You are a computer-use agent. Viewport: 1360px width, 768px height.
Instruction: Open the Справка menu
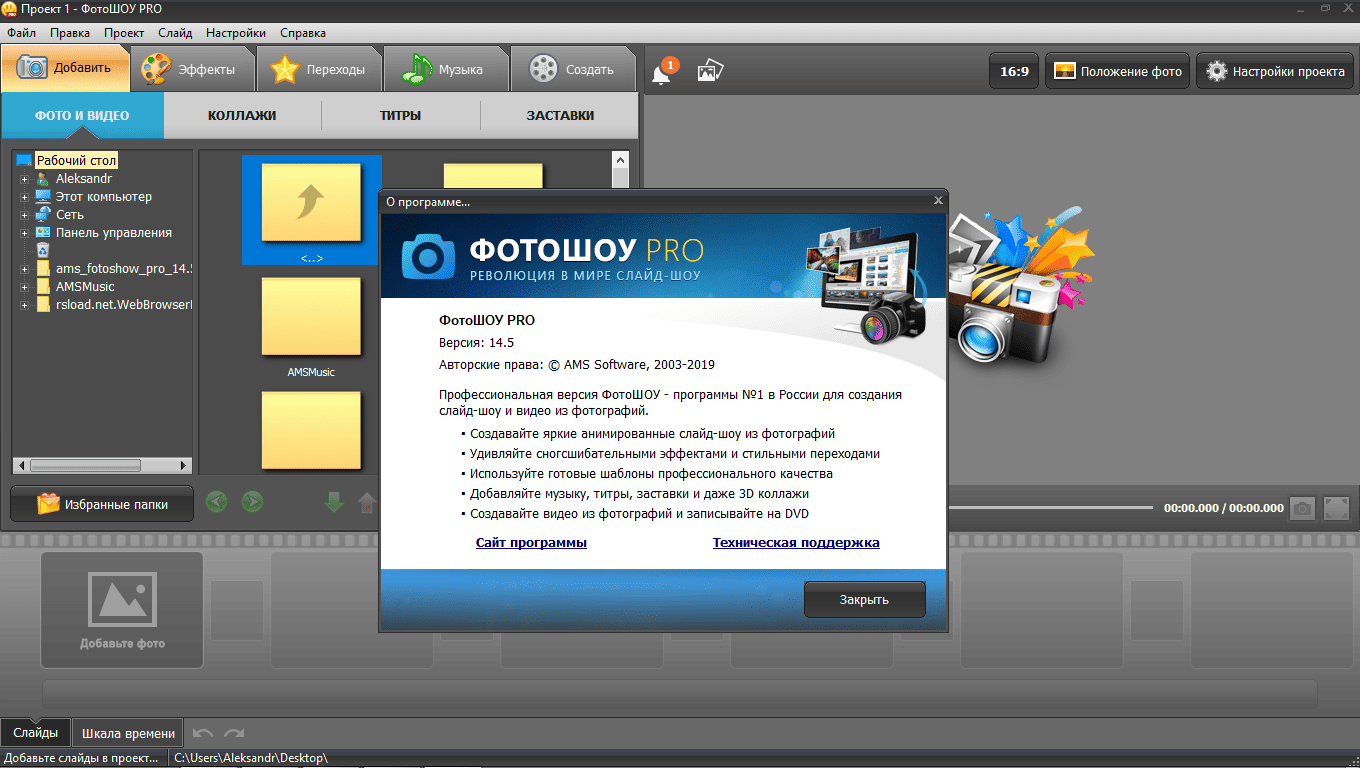(x=303, y=33)
